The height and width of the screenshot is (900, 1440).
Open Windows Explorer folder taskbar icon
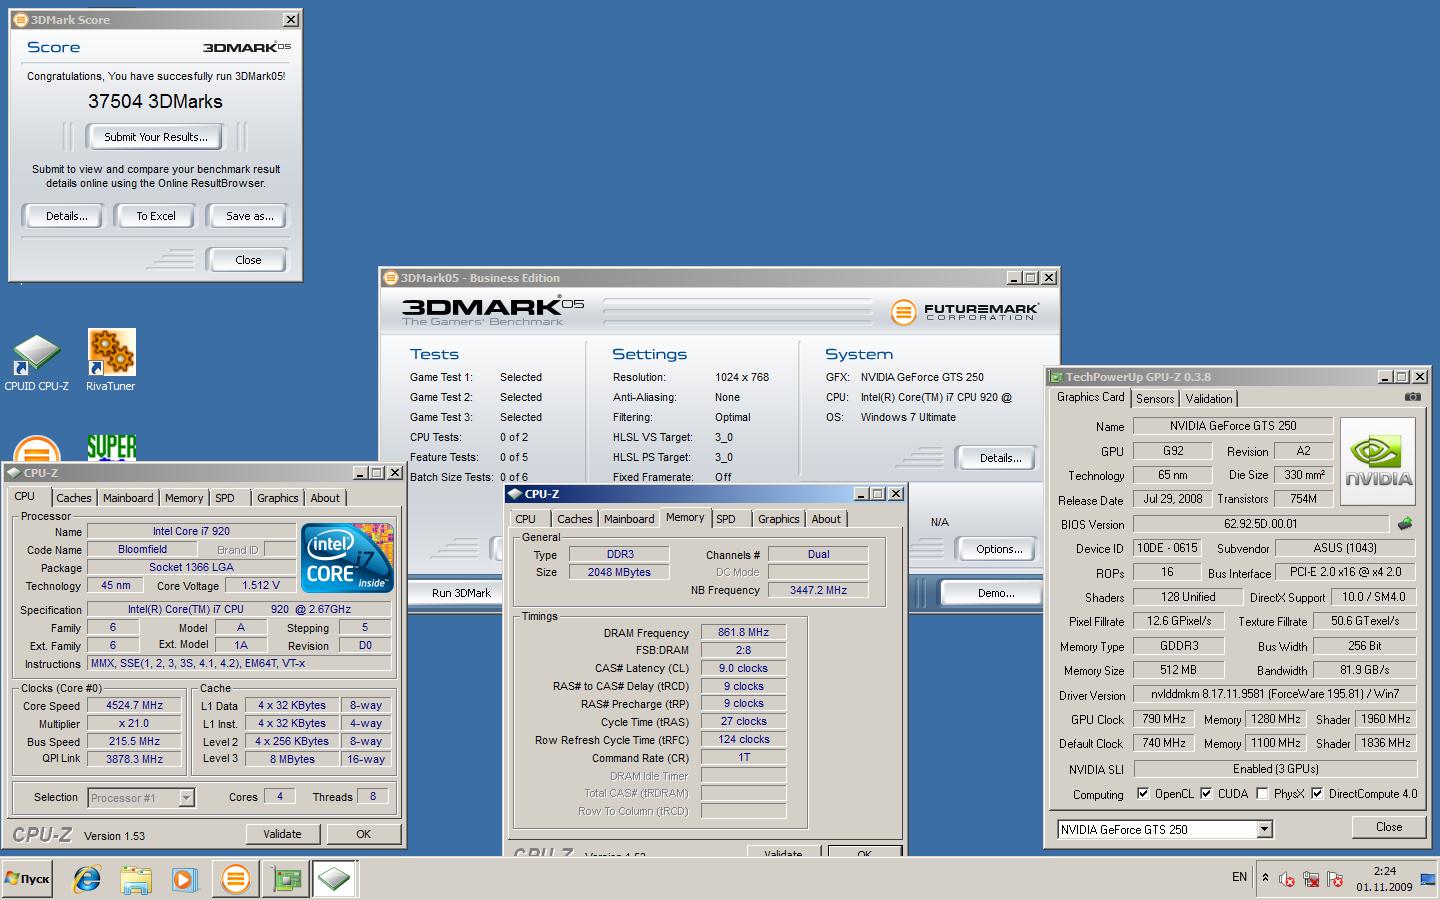point(136,879)
